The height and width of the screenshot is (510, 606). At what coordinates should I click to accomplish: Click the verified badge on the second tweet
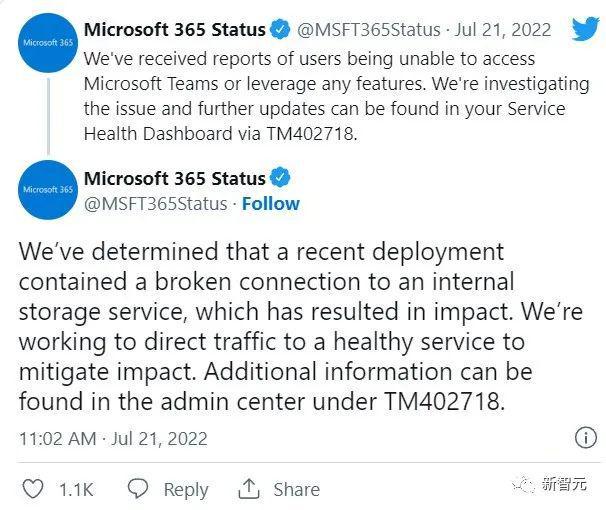coord(280,179)
